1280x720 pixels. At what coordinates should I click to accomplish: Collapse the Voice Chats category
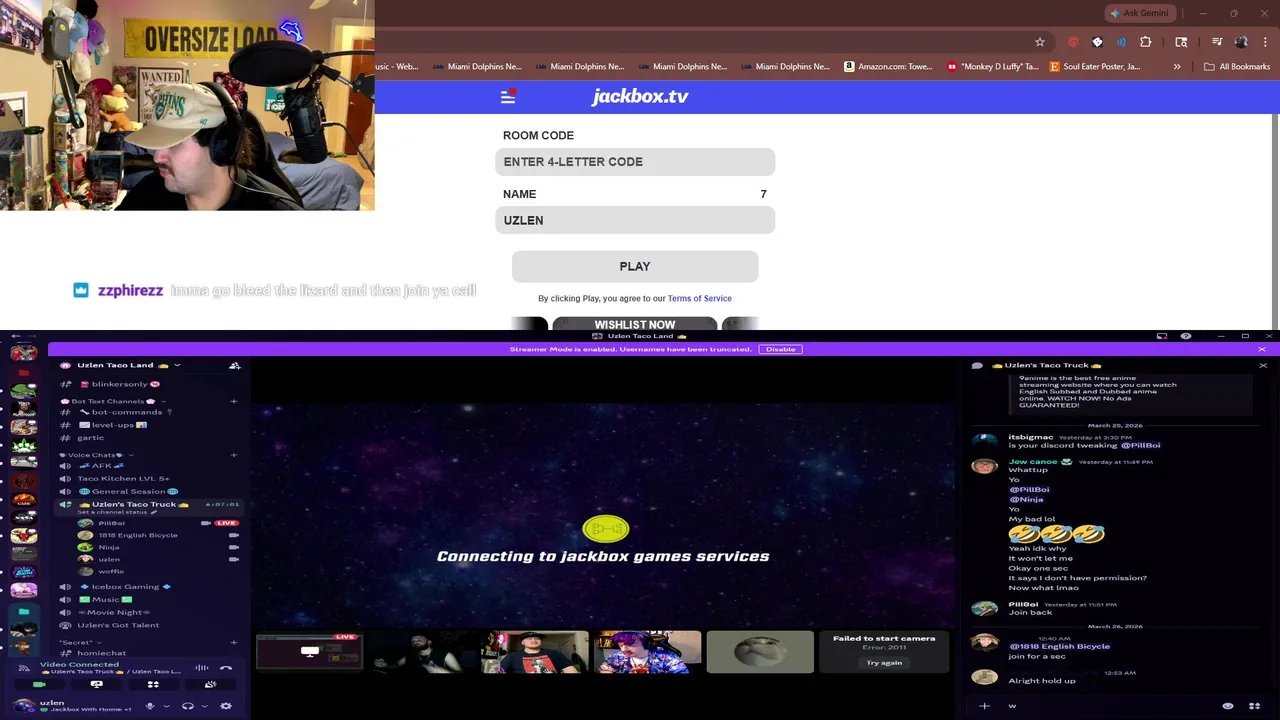click(95, 455)
